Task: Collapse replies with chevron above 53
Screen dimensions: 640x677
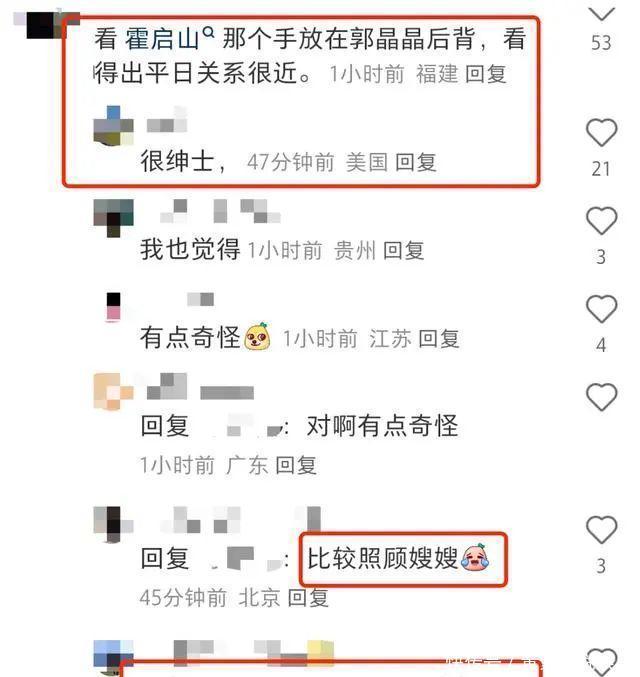Action: tap(601, 14)
